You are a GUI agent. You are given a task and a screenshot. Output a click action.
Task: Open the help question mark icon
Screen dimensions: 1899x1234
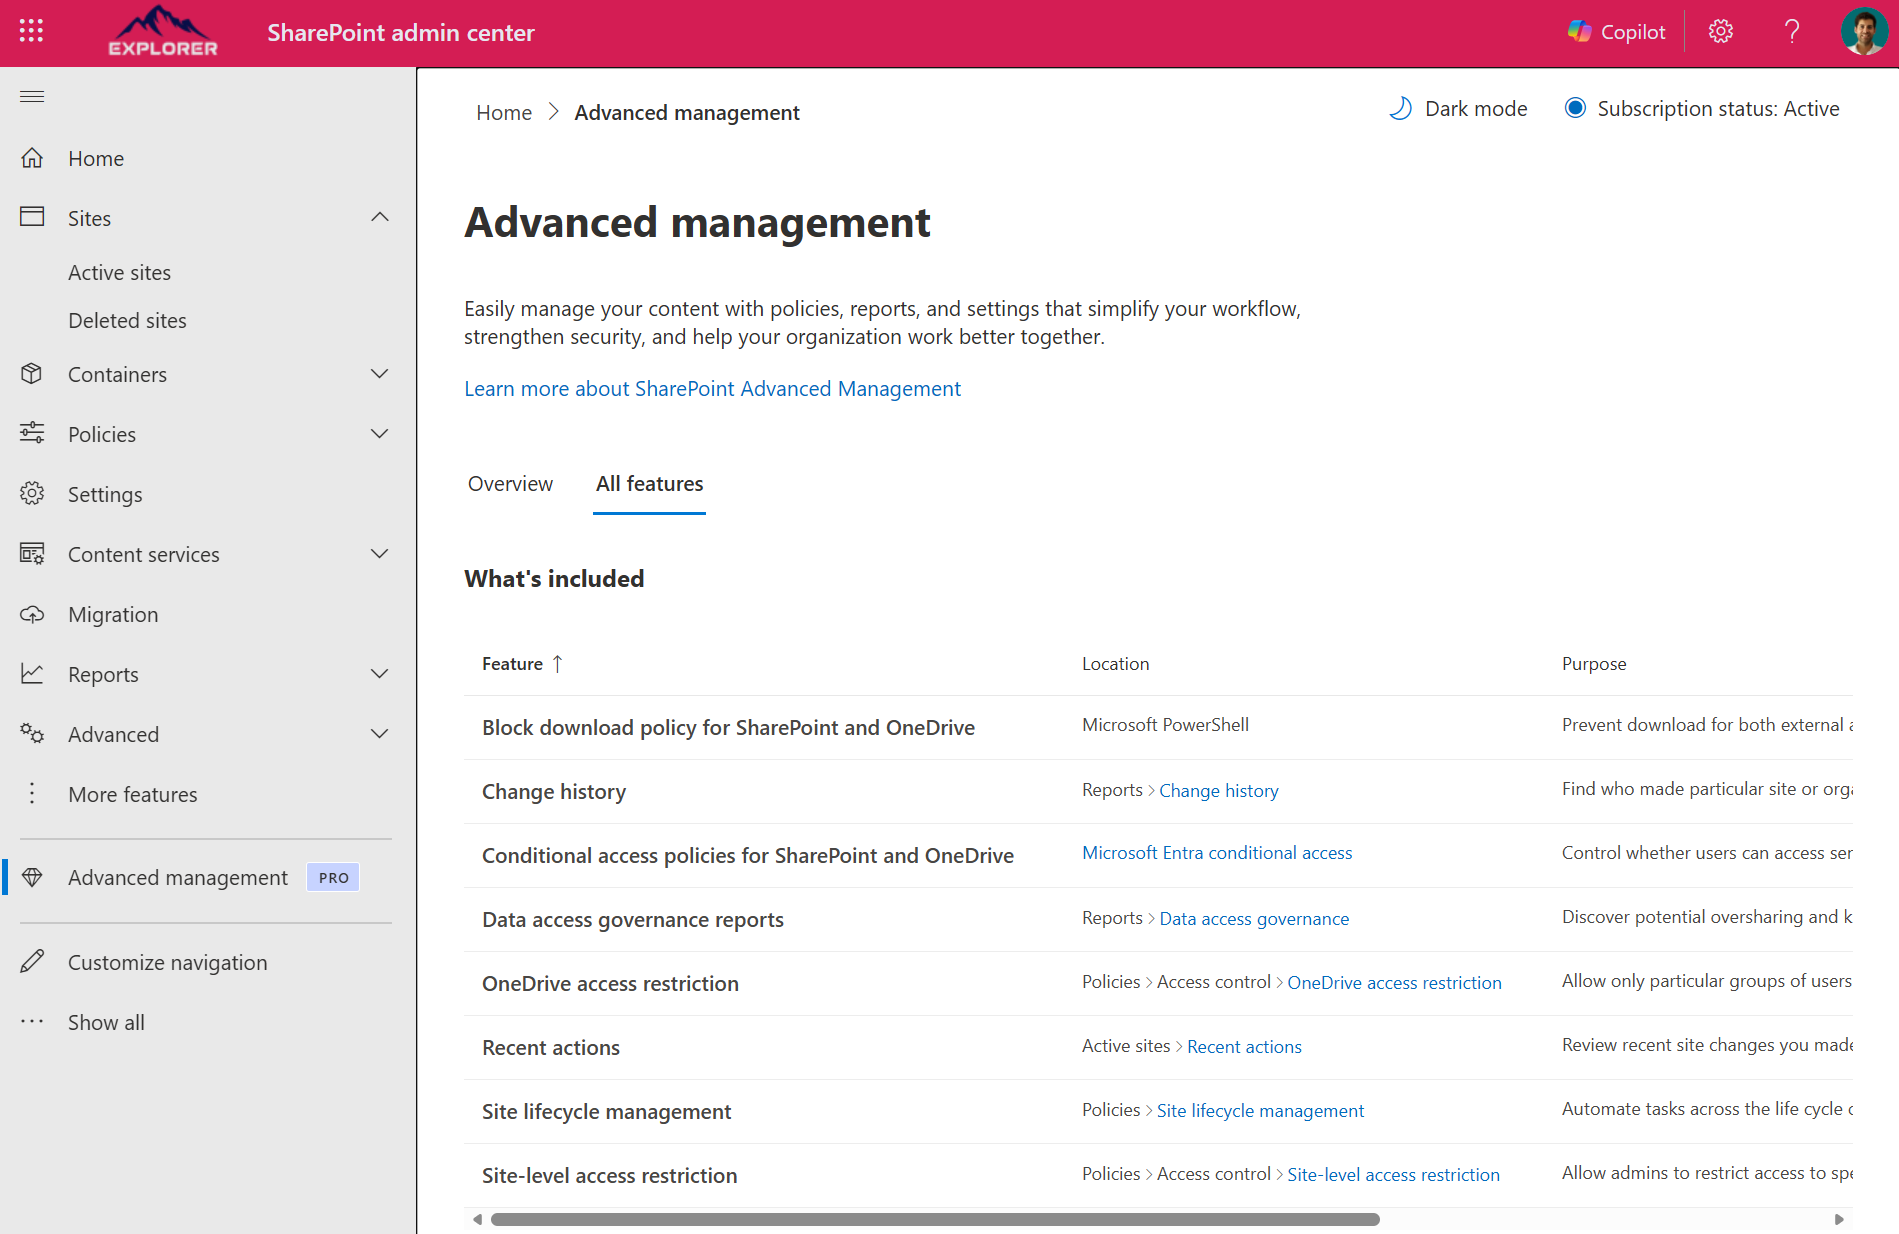tap(1792, 31)
